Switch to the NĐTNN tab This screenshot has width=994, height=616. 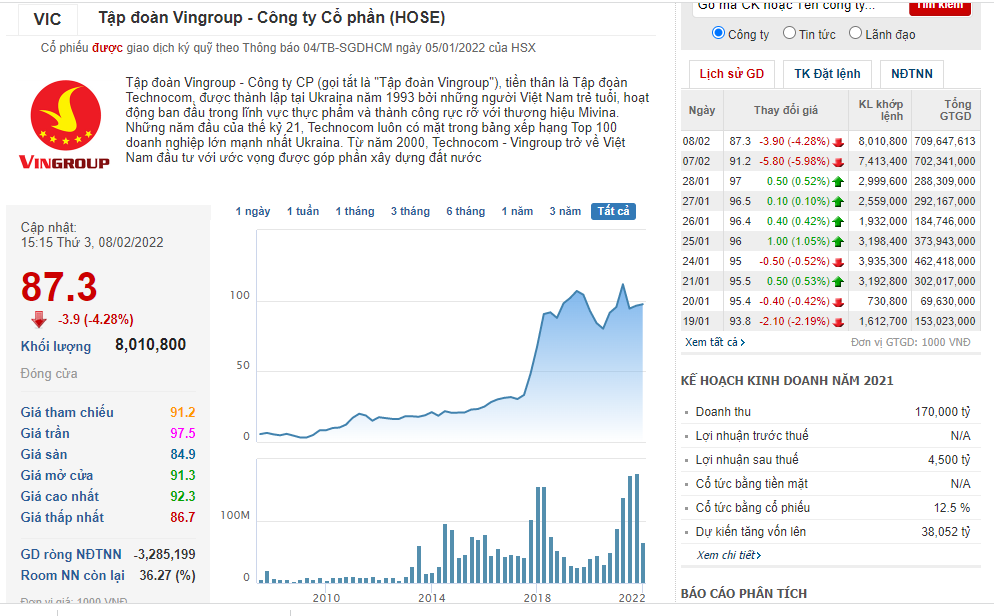tap(912, 74)
